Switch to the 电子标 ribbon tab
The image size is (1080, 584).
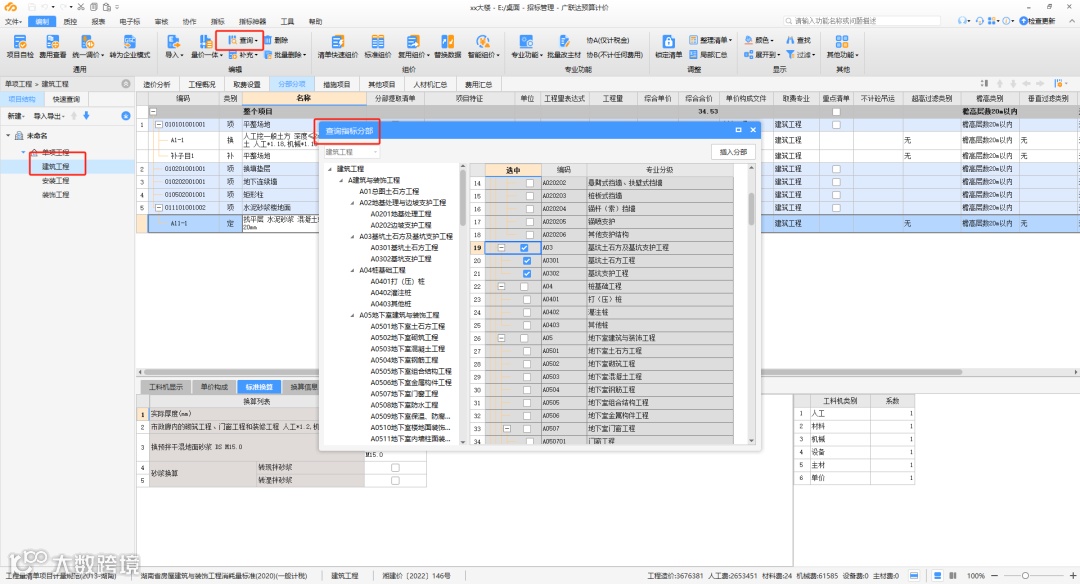129,21
